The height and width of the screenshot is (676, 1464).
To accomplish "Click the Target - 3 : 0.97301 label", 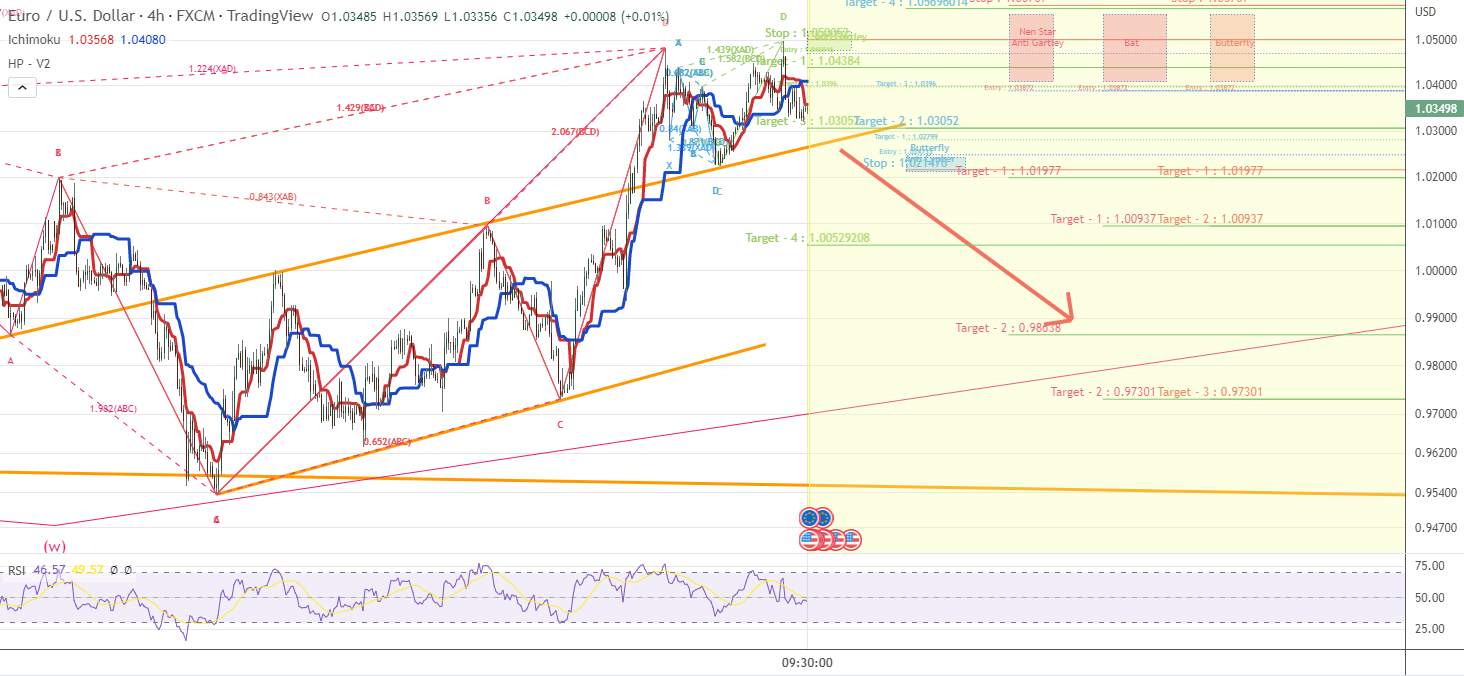I will click(1210, 392).
